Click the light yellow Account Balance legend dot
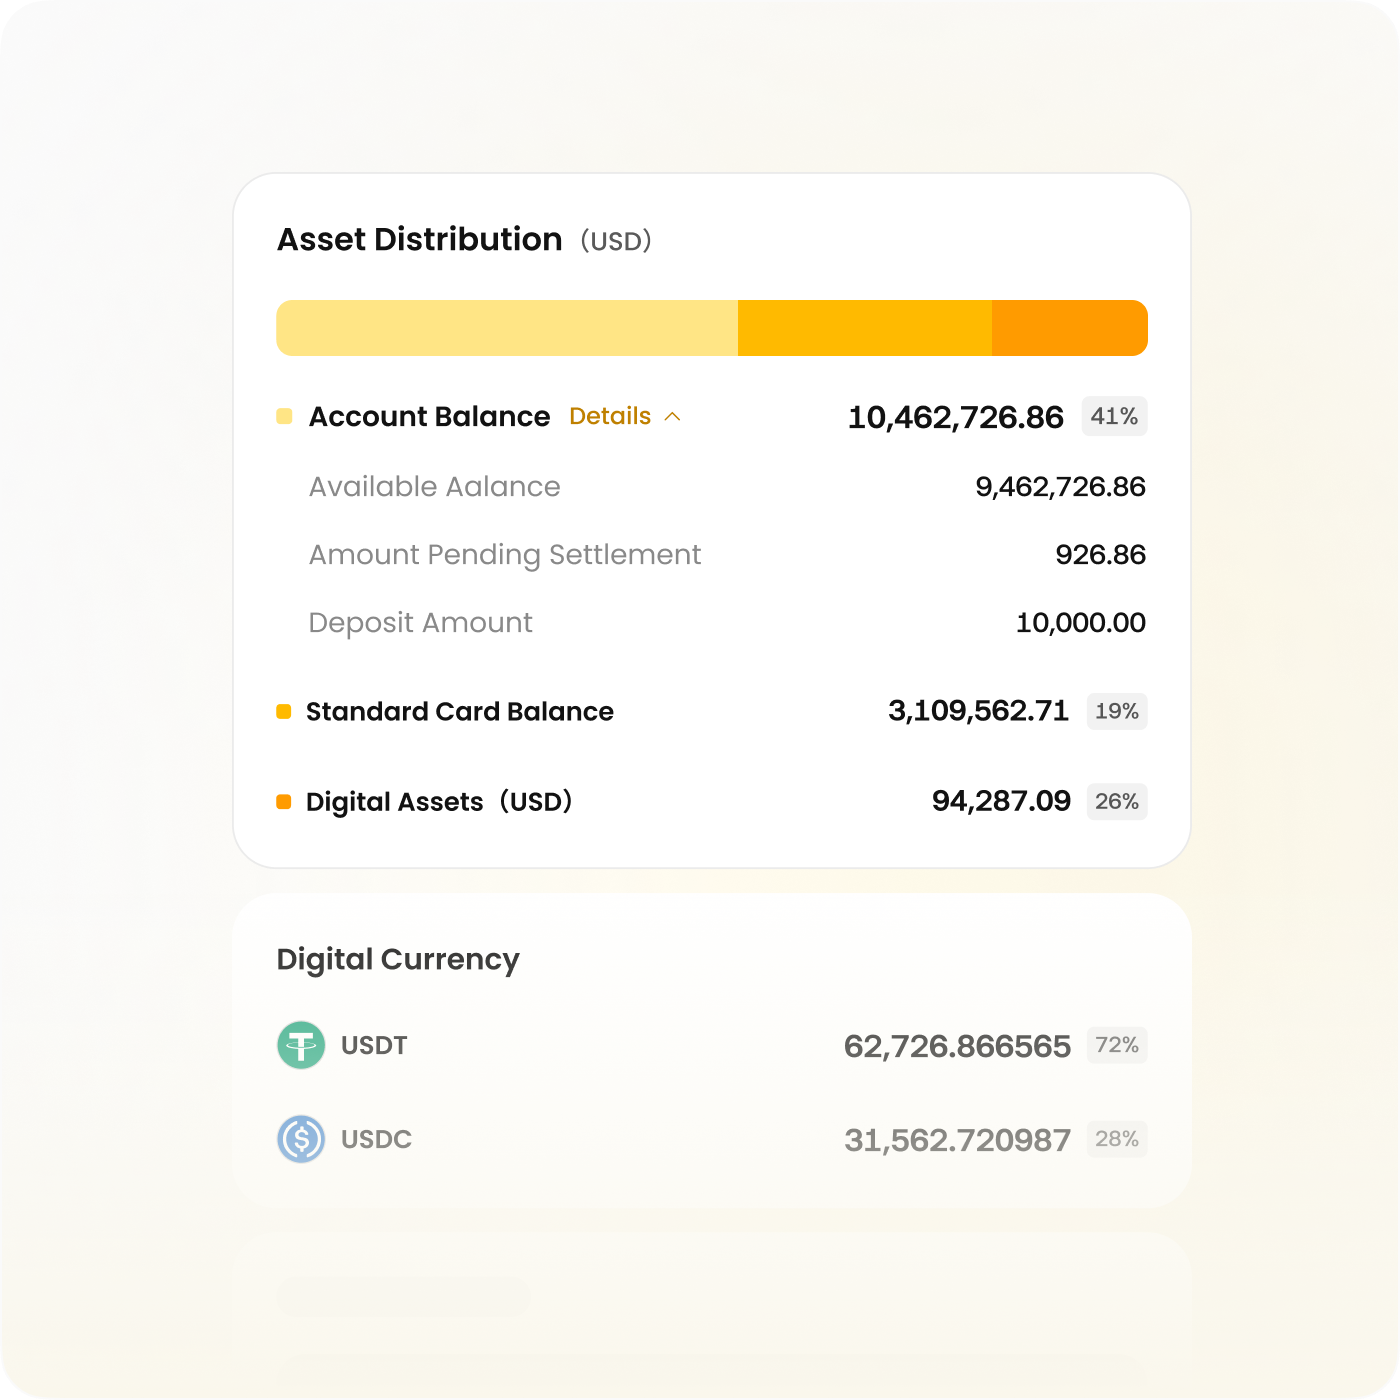This screenshot has height=1400, width=1400. (284, 416)
